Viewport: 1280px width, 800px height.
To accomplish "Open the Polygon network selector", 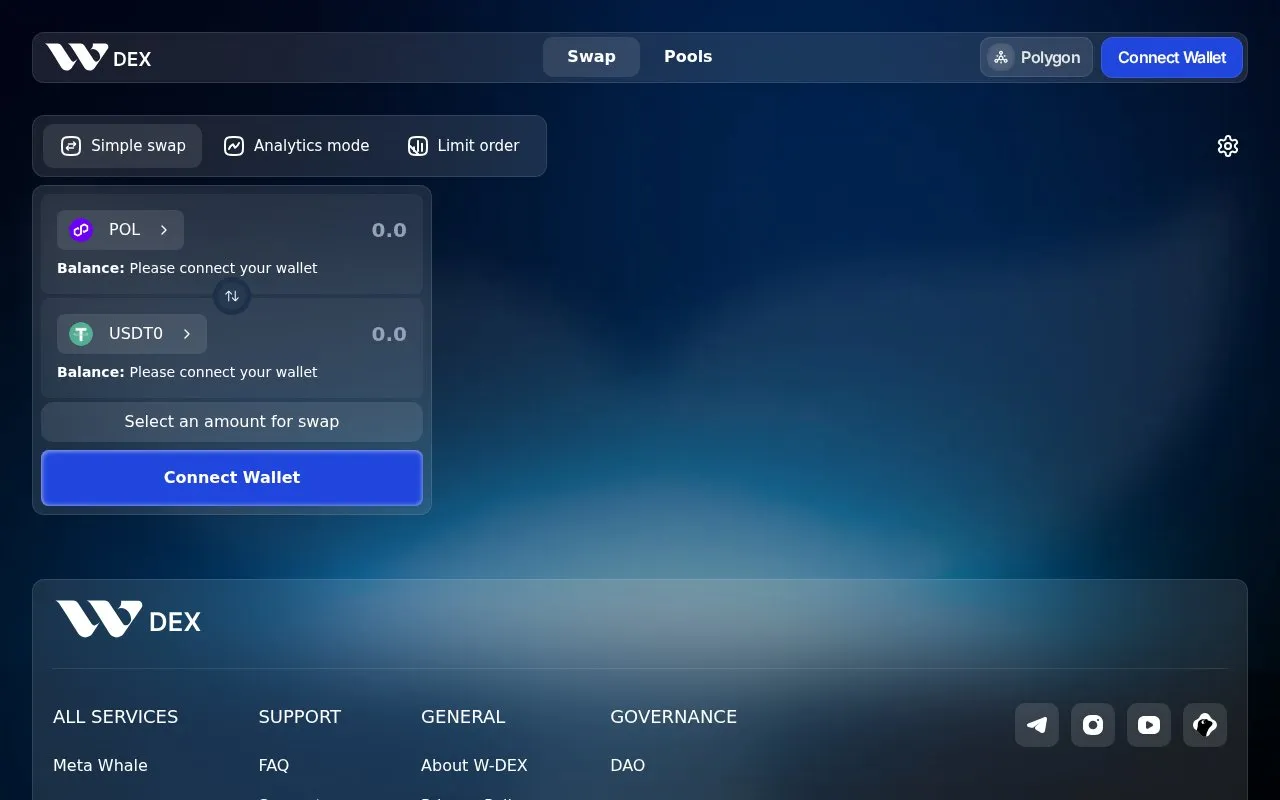I will (1036, 57).
